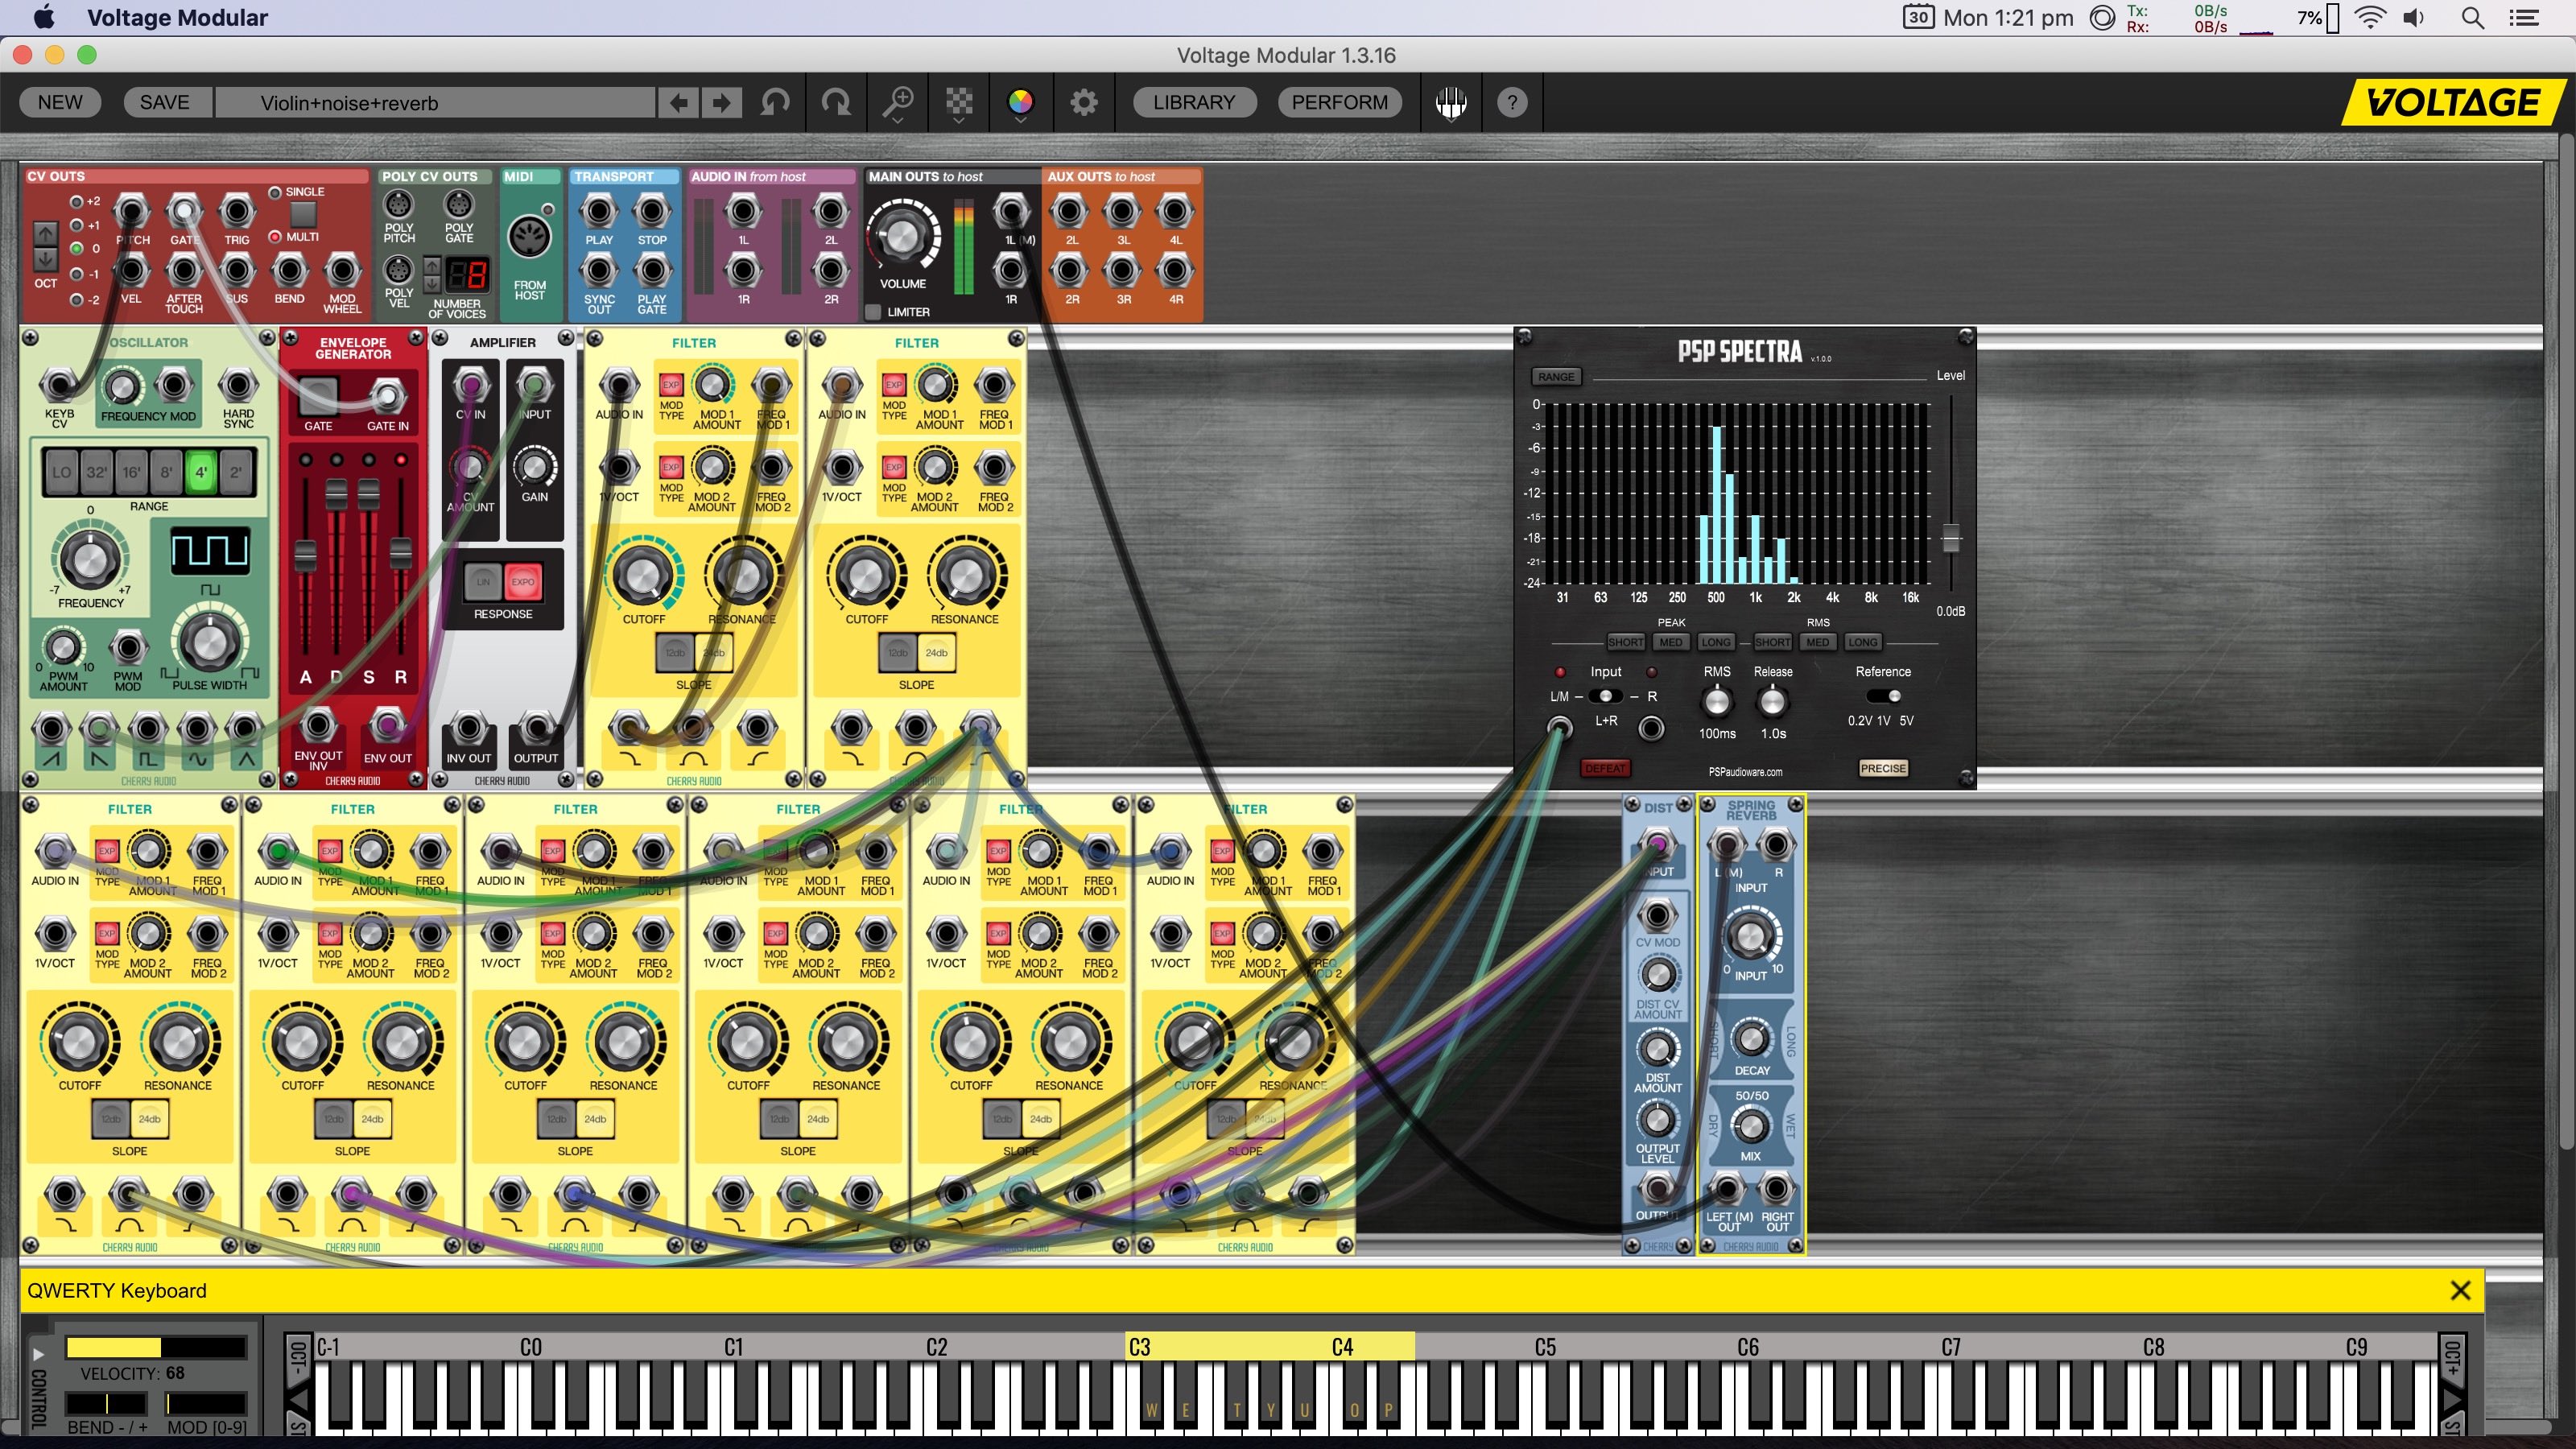Viewport: 2576px width, 1449px height.
Task: Click the Aux Outs 4L jack
Action: point(1175,211)
